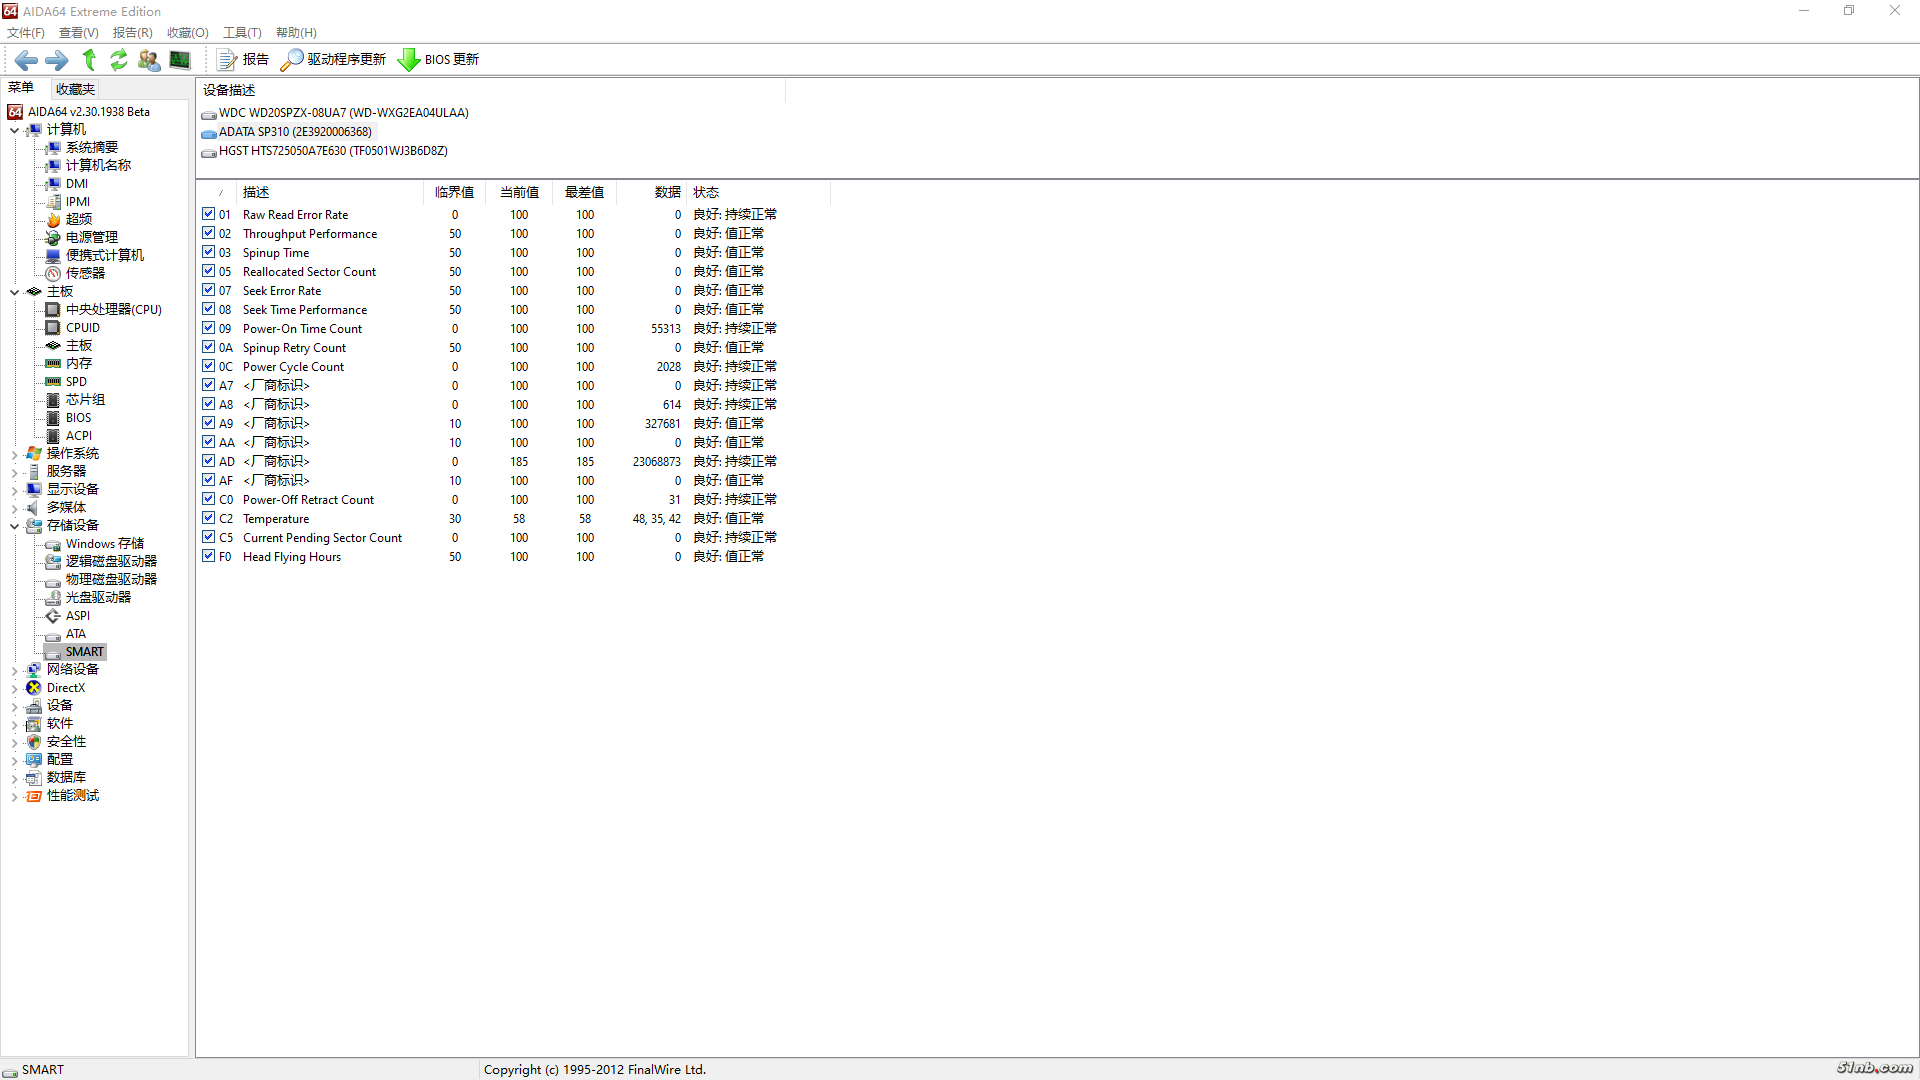Click the Refresh toolbar icon
This screenshot has width=1920, height=1080.
119,60
